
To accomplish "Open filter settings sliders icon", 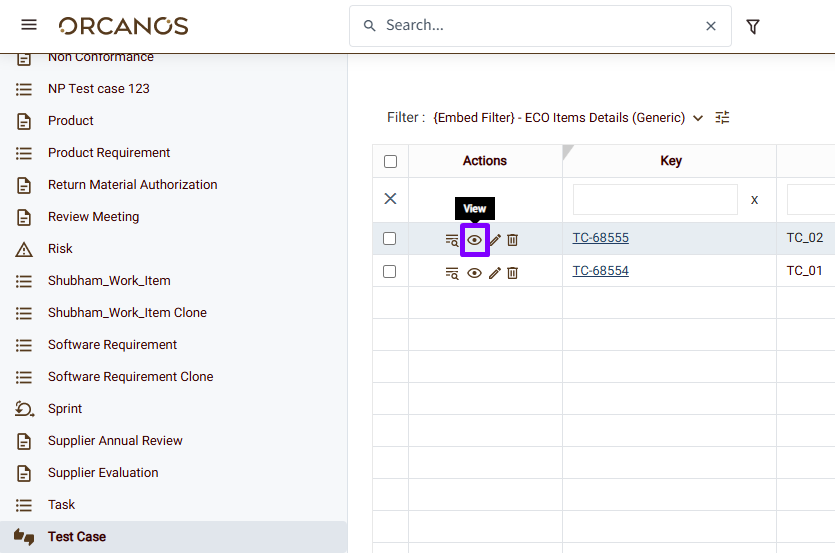I will coord(723,117).
